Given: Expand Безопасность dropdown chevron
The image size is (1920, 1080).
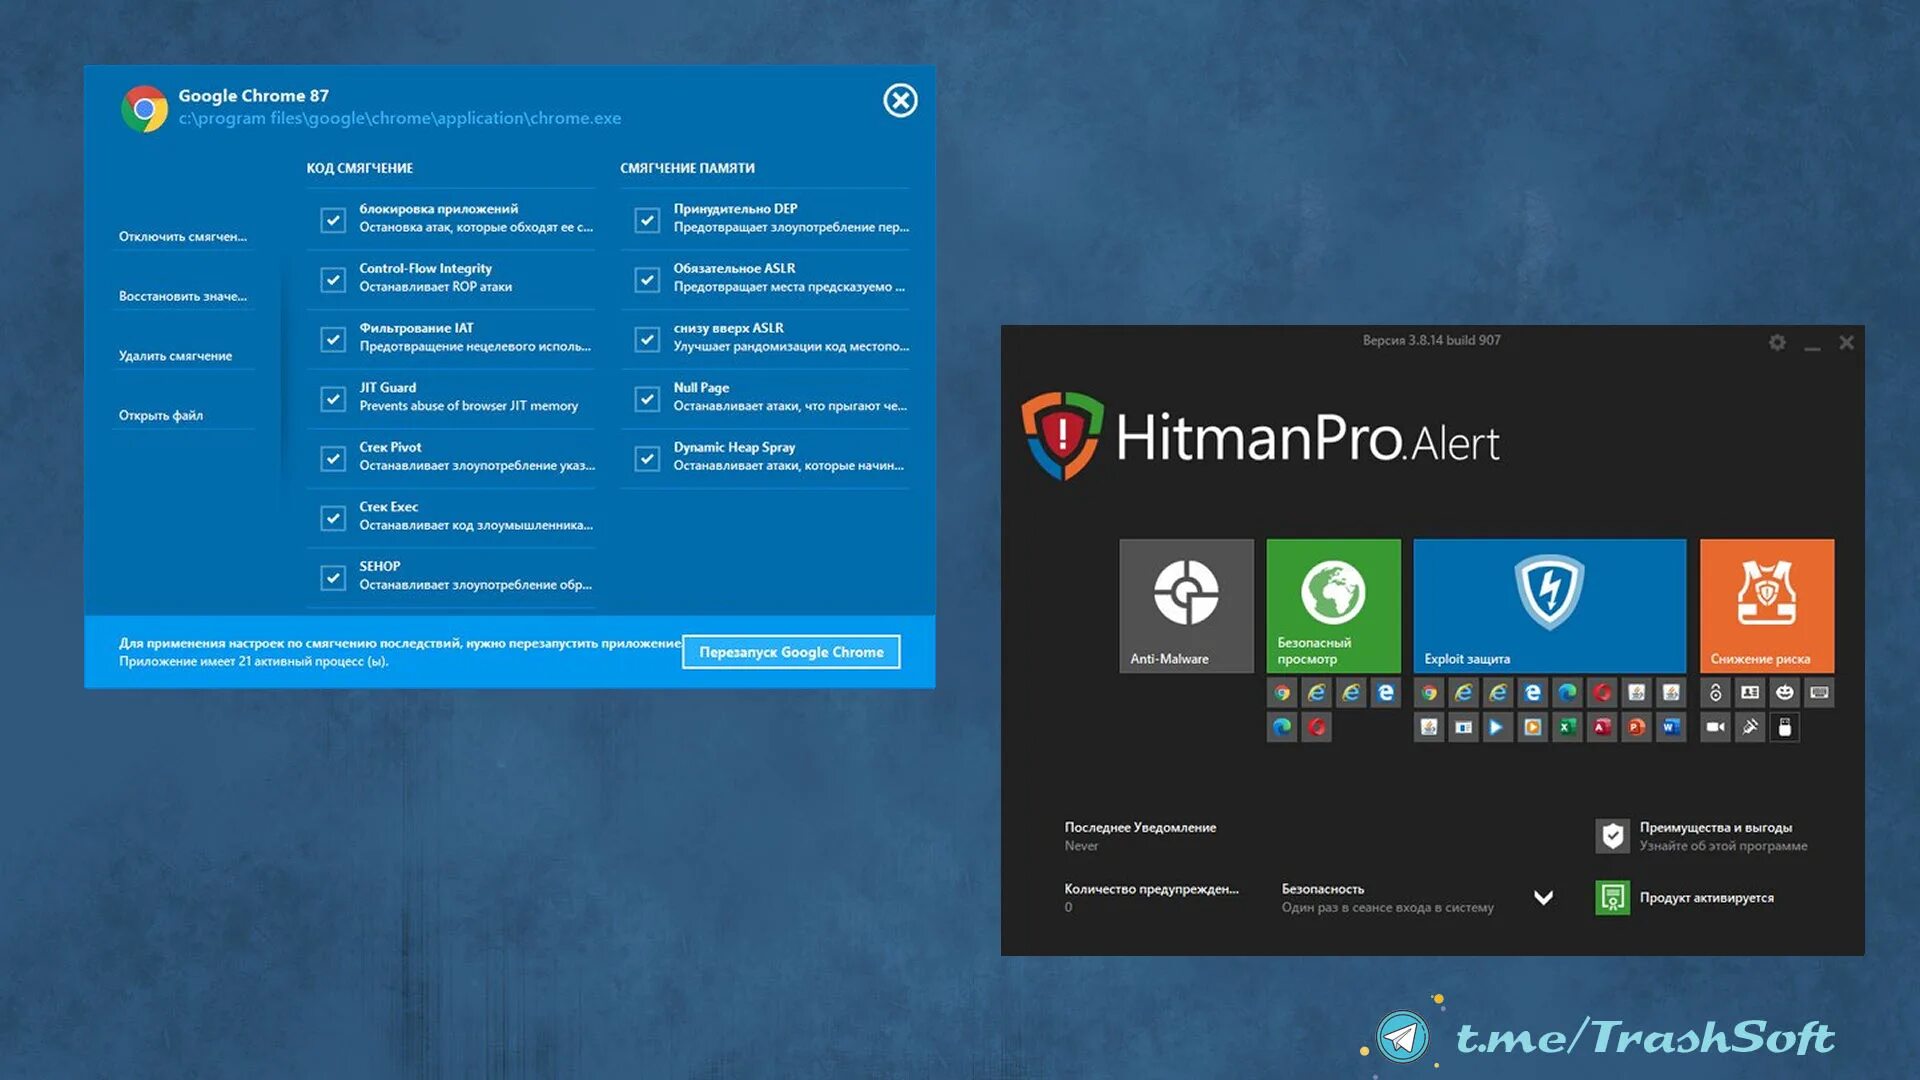Looking at the screenshot, I should coord(1543,897).
